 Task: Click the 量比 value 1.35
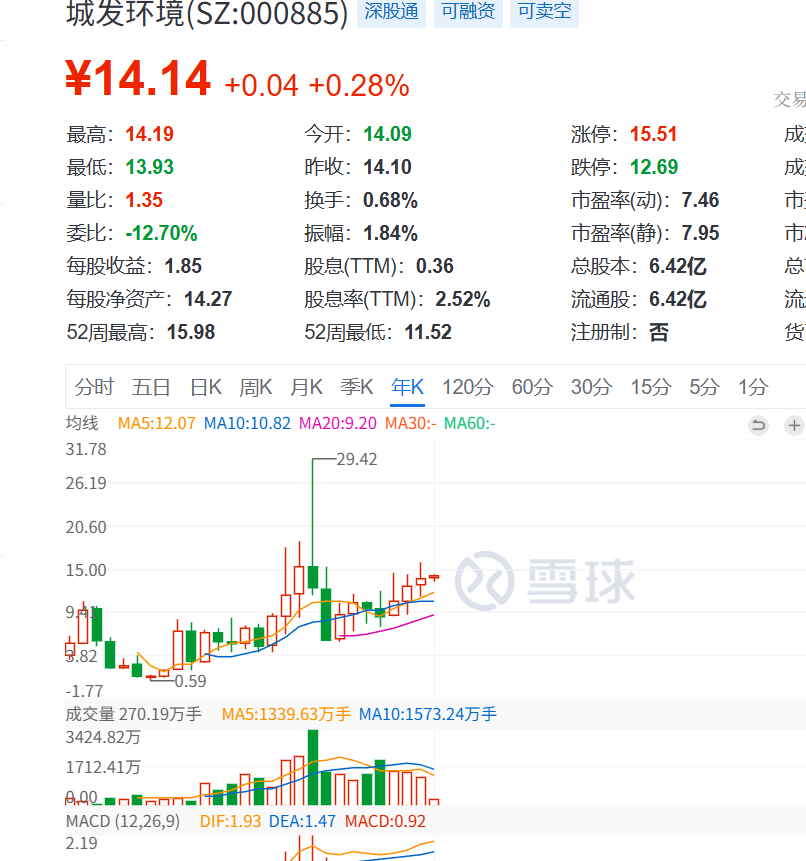[144, 200]
